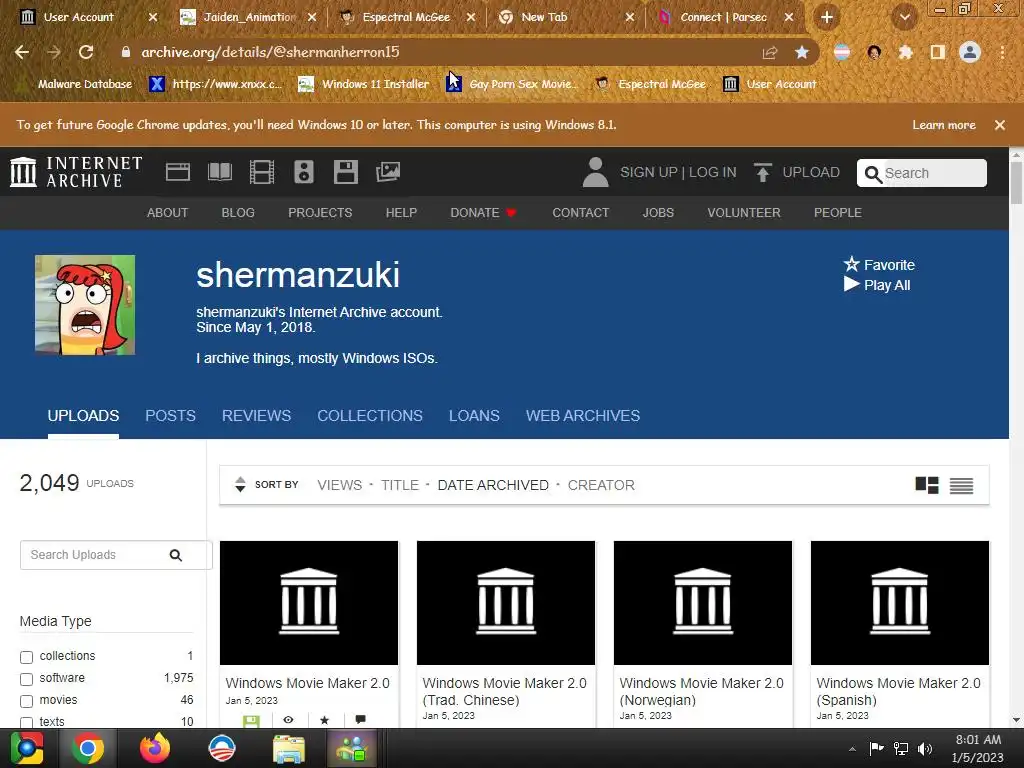Open the REVIEWS tab
Image resolution: width=1024 pixels, height=768 pixels.
(x=257, y=416)
